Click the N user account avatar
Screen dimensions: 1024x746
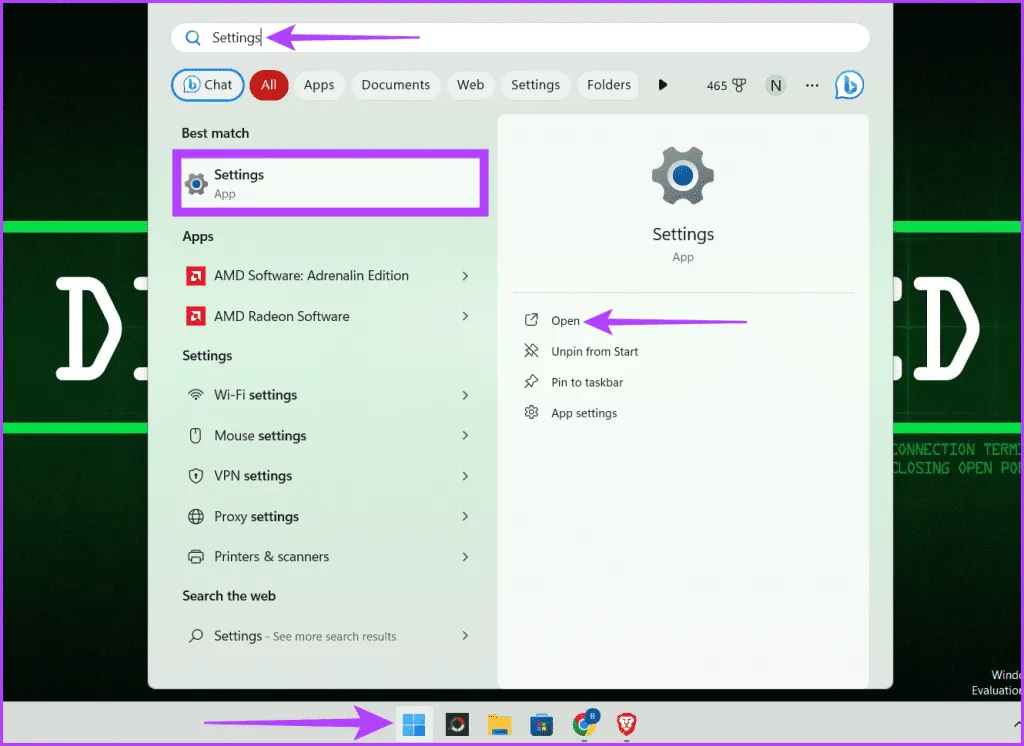click(775, 85)
